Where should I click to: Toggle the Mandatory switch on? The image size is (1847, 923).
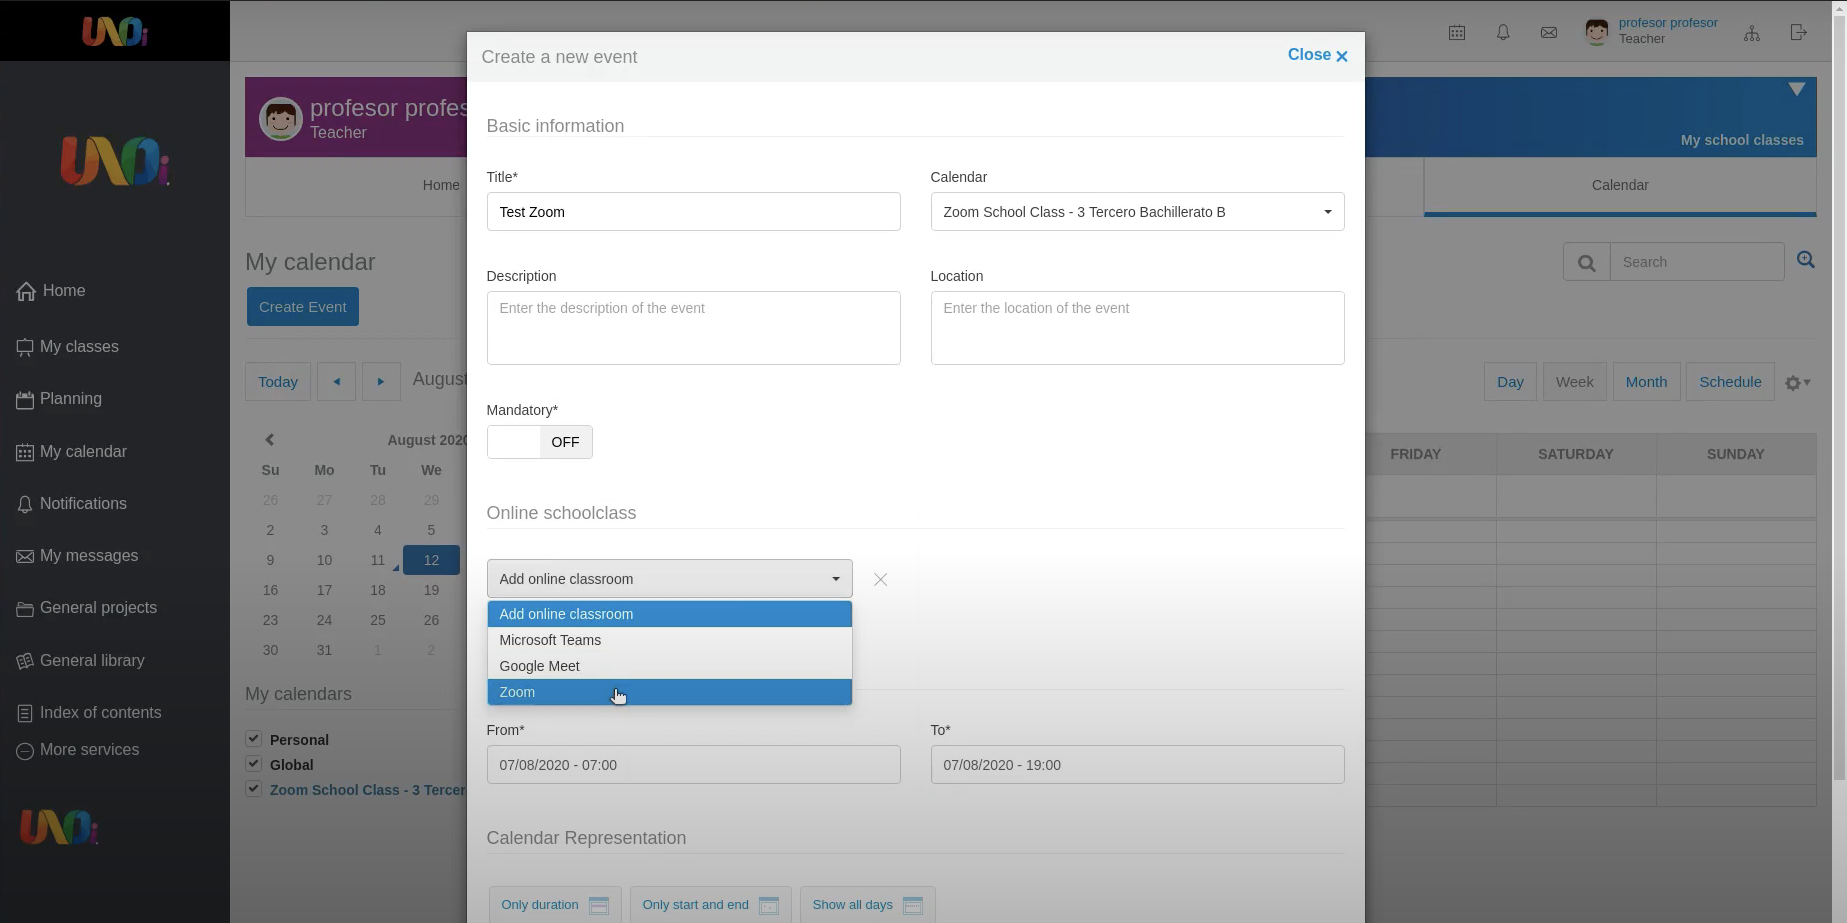(x=539, y=442)
